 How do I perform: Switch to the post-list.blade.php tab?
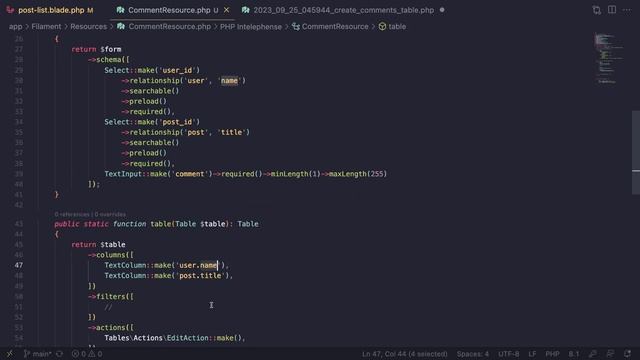[x=51, y=10]
